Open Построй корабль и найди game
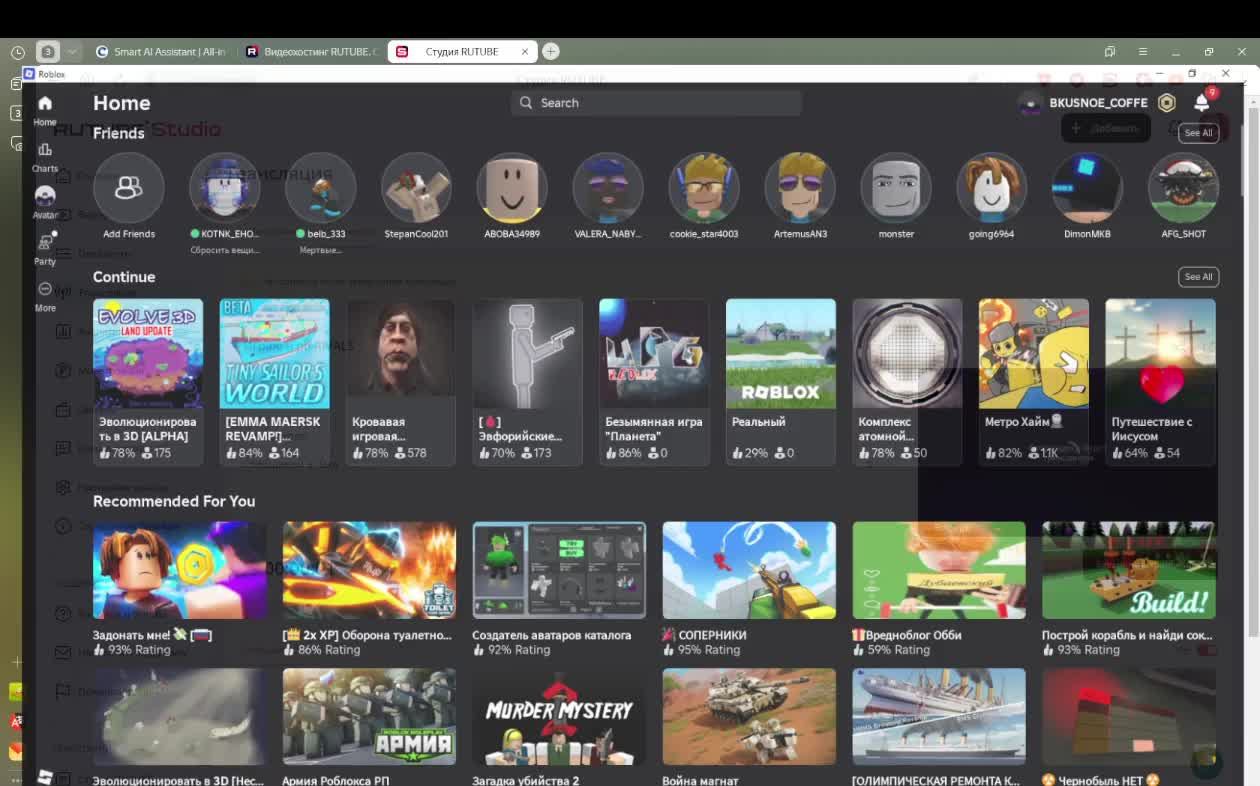Image resolution: width=1260 pixels, height=786 pixels. pyautogui.click(x=1129, y=588)
